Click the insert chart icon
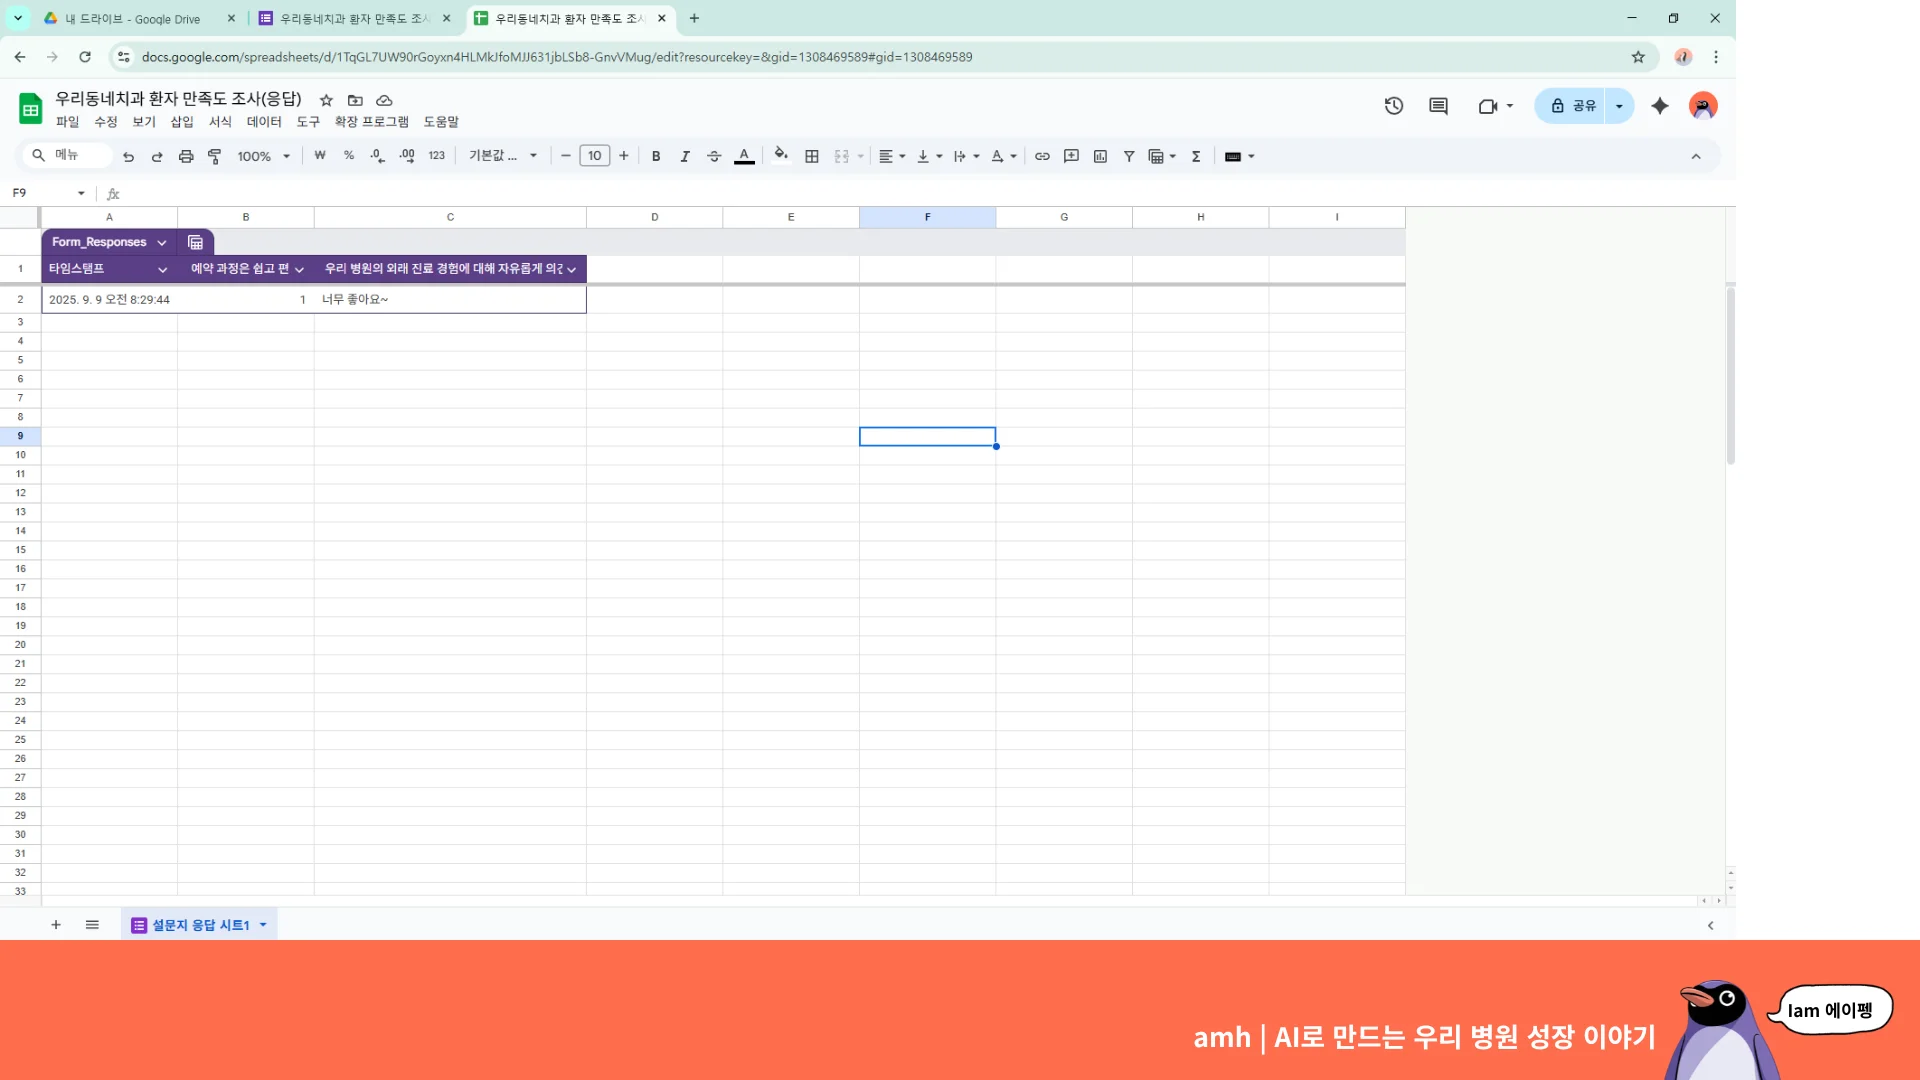The image size is (1920, 1080). (x=1100, y=156)
